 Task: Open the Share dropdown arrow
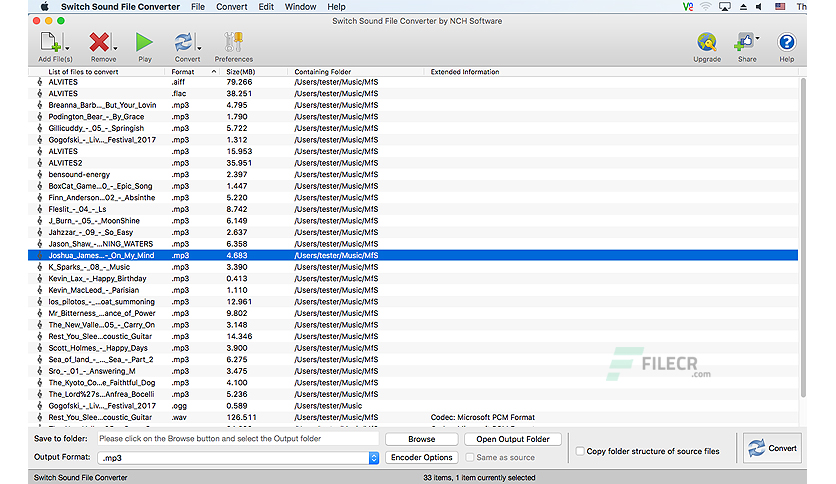758,38
